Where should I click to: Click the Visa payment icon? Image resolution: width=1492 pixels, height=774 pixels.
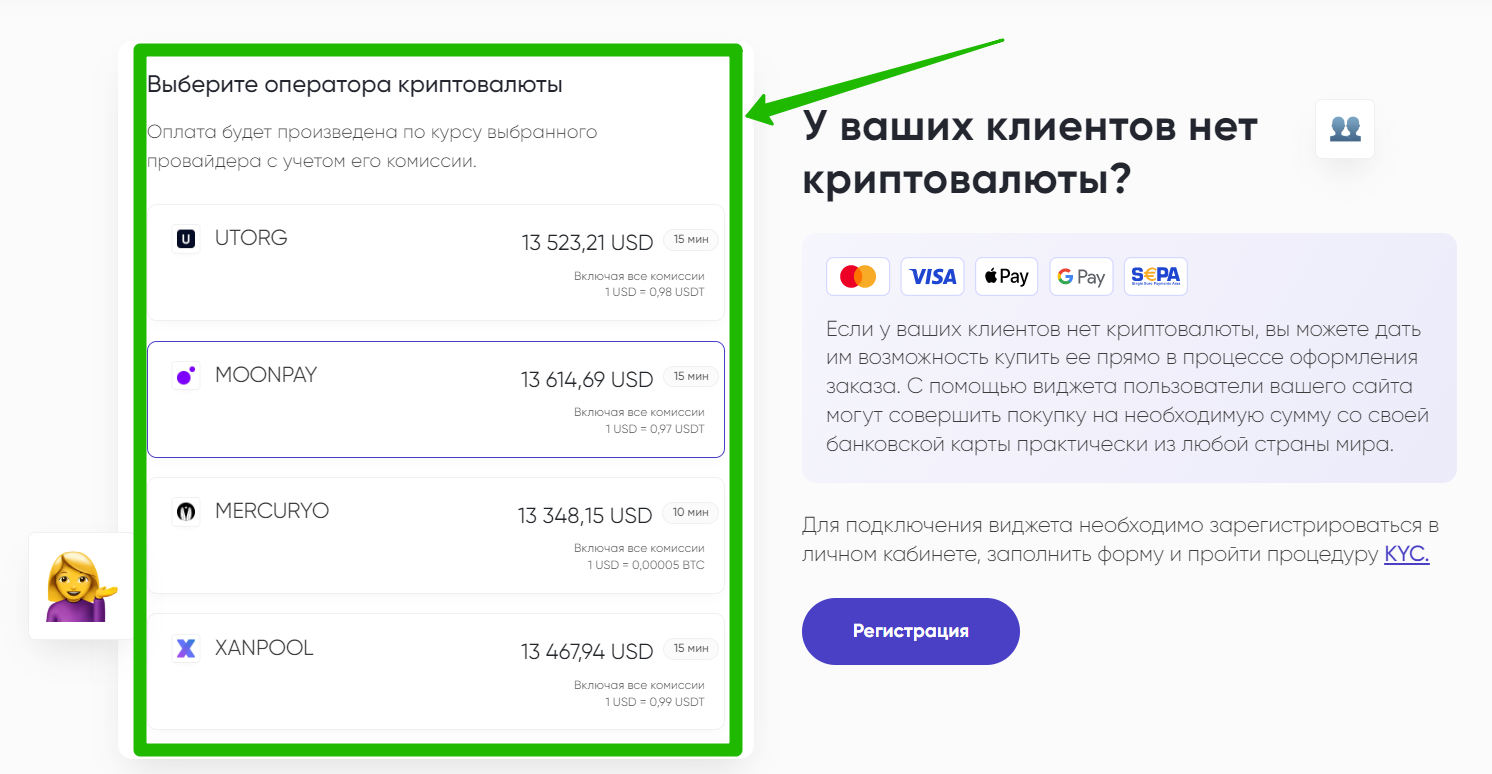pos(933,277)
